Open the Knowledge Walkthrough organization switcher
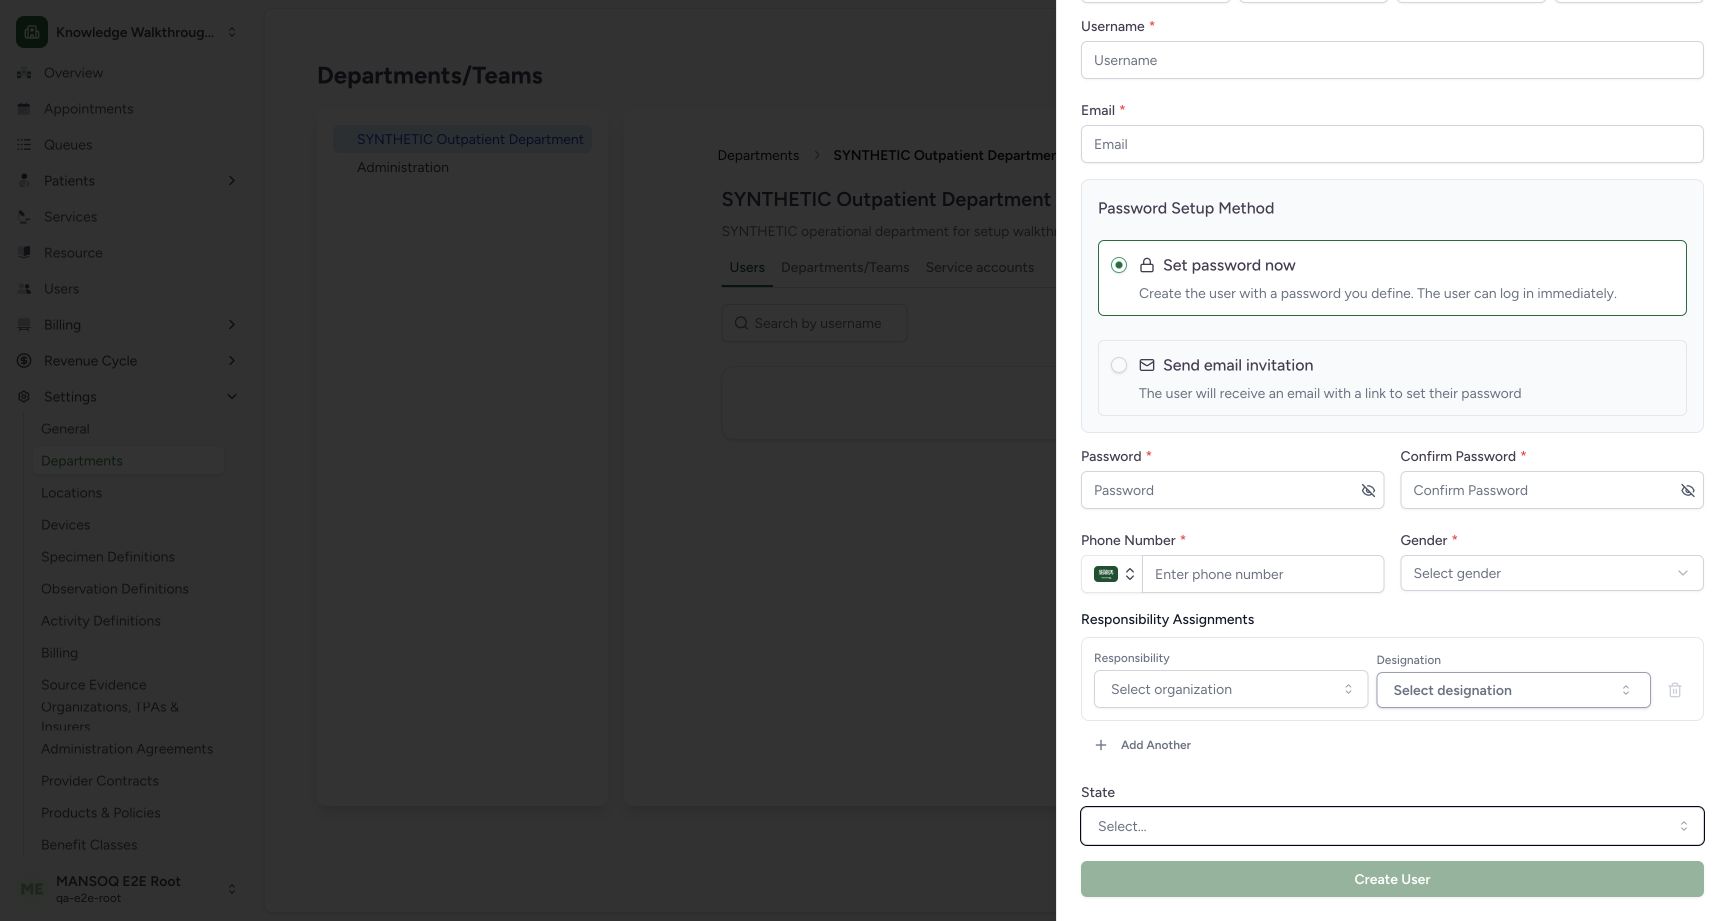The height and width of the screenshot is (921, 1728). 127,32
